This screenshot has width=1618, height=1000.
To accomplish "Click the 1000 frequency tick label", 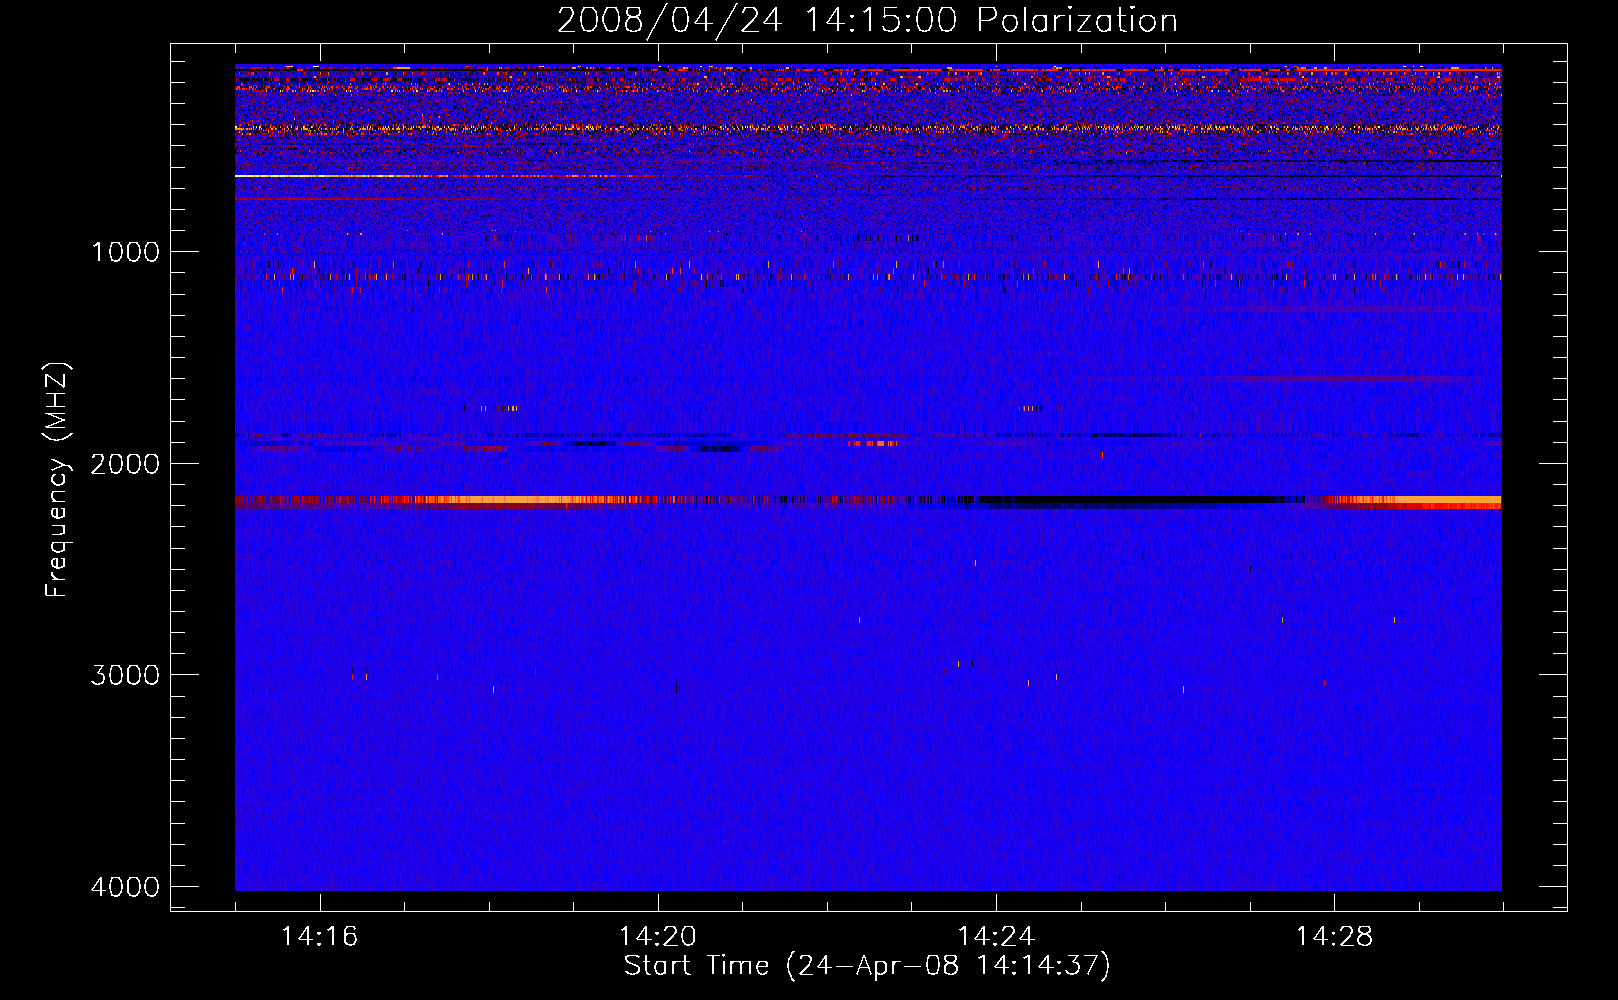I will [x=125, y=252].
